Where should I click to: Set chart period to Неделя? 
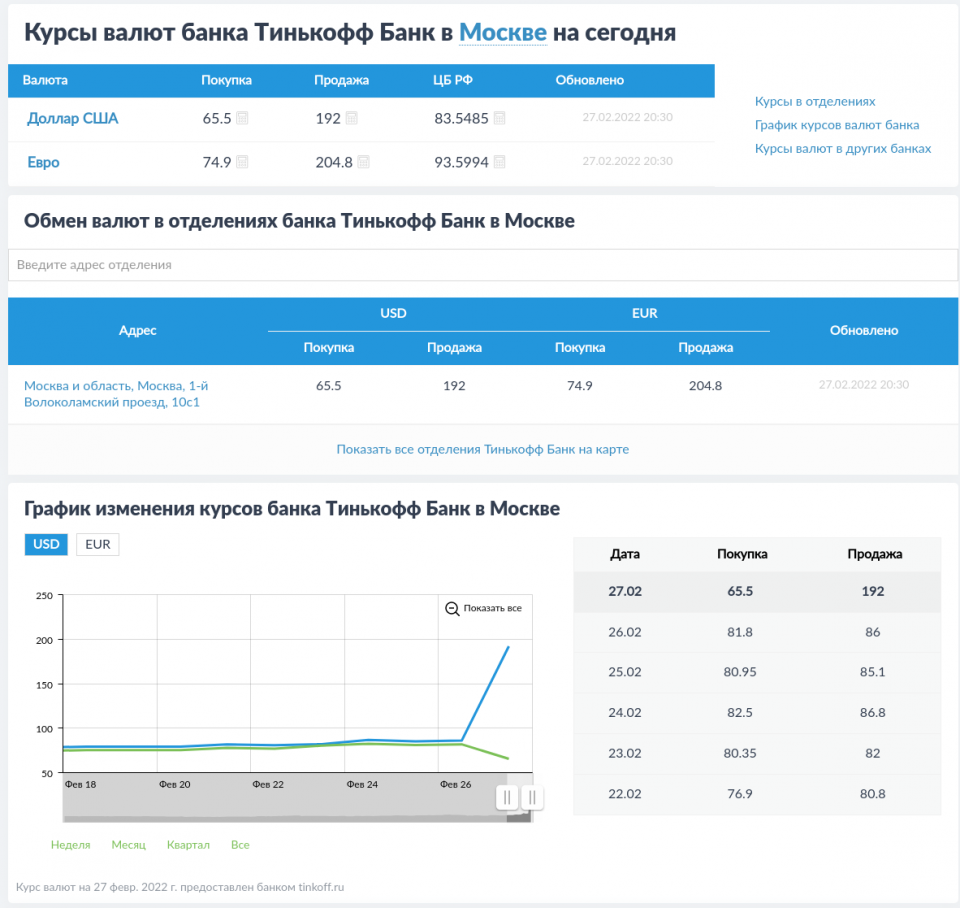[x=70, y=845]
